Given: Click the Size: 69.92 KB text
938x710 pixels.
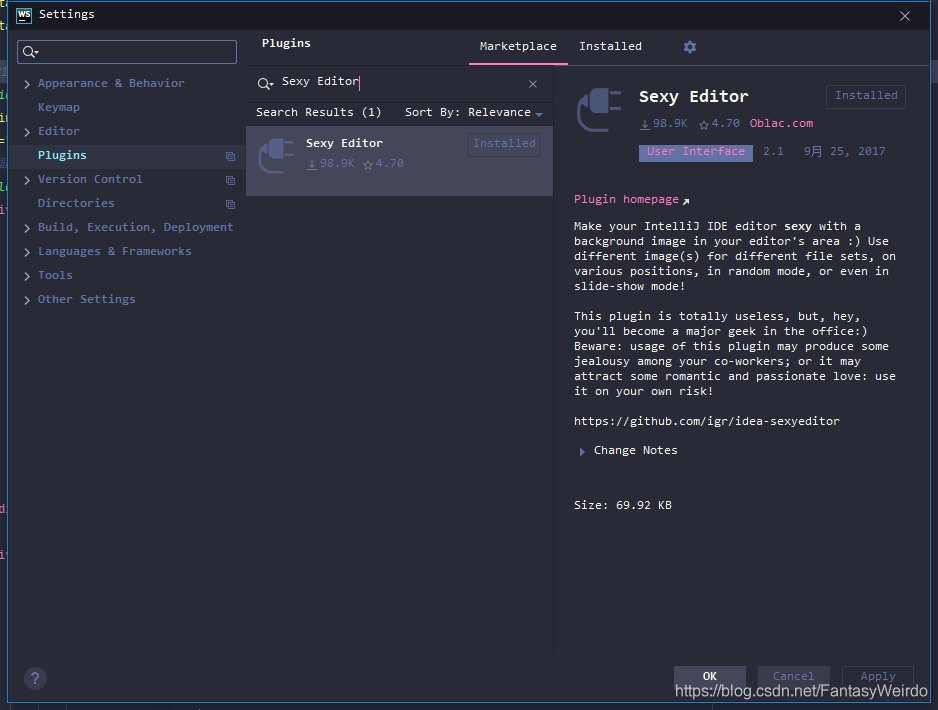Looking at the screenshot, I should (623, 505).
